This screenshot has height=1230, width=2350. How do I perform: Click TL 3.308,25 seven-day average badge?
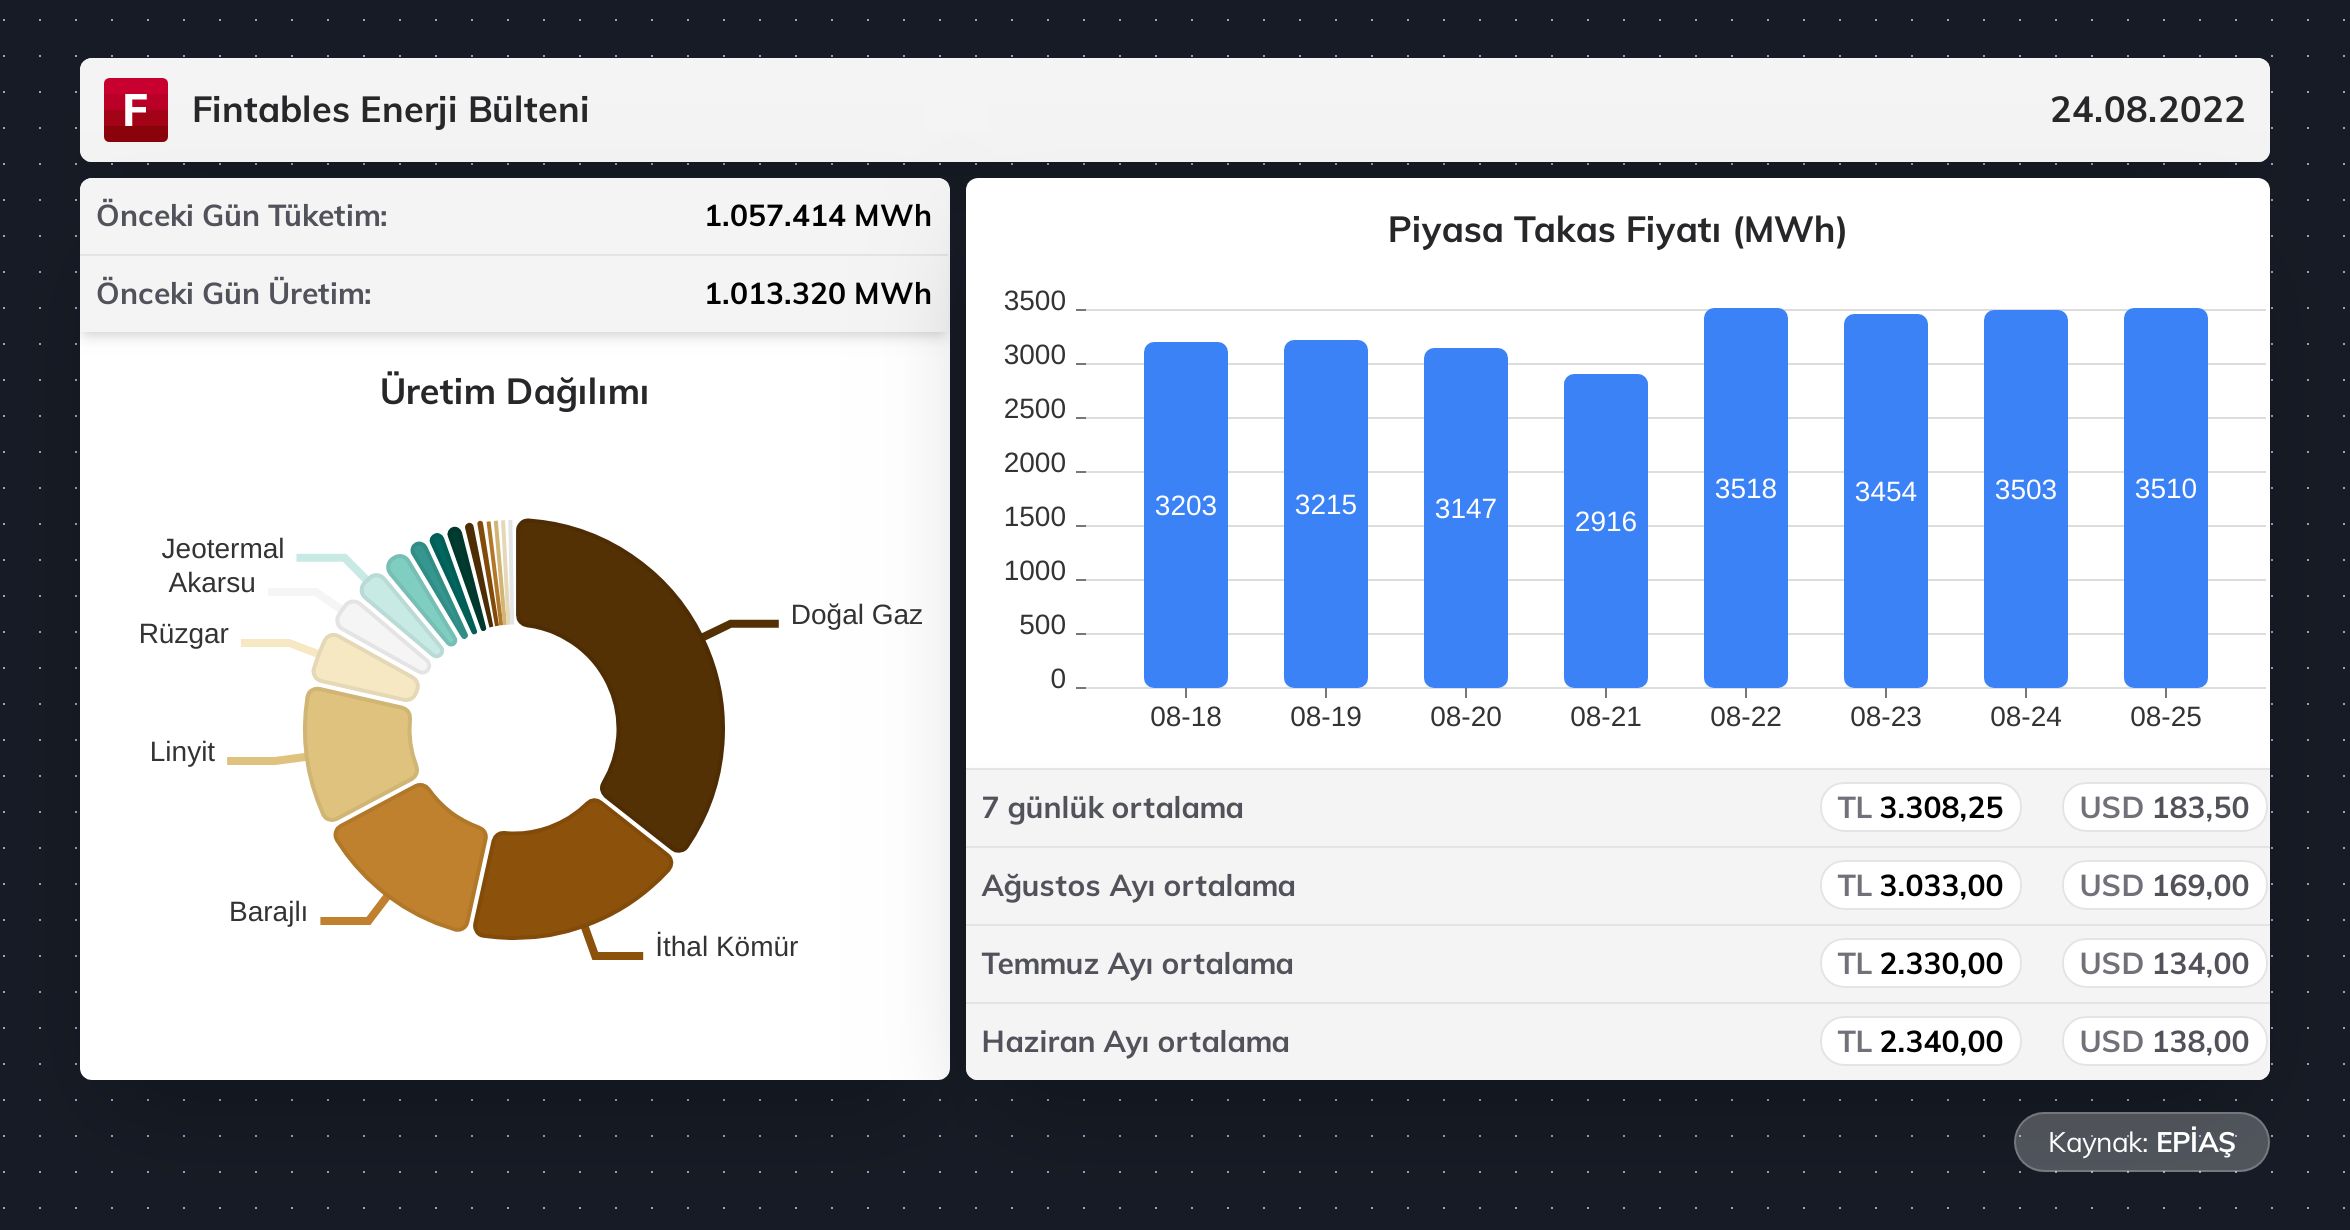(1920, 808)
